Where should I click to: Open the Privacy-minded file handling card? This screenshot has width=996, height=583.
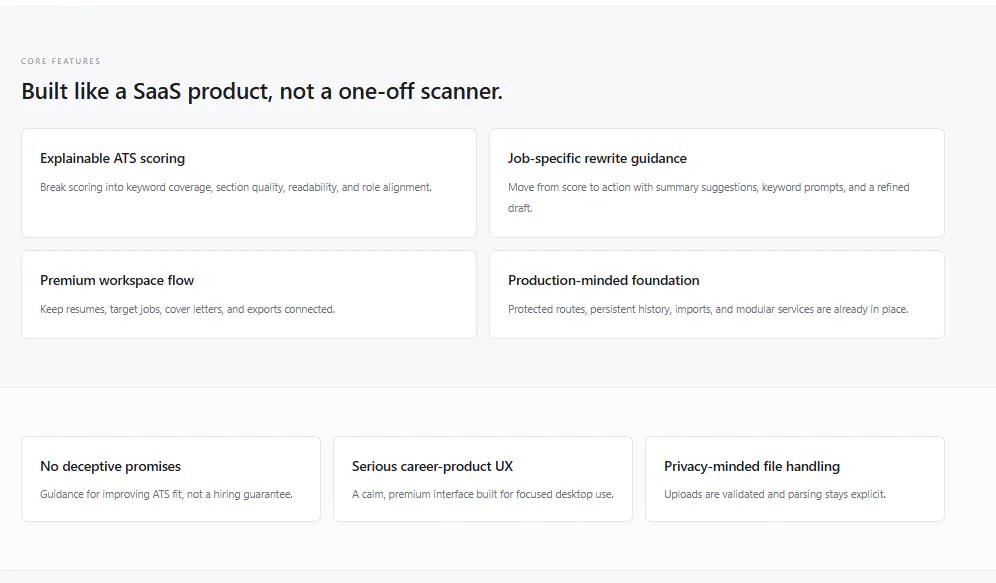[x=795, y=479]
